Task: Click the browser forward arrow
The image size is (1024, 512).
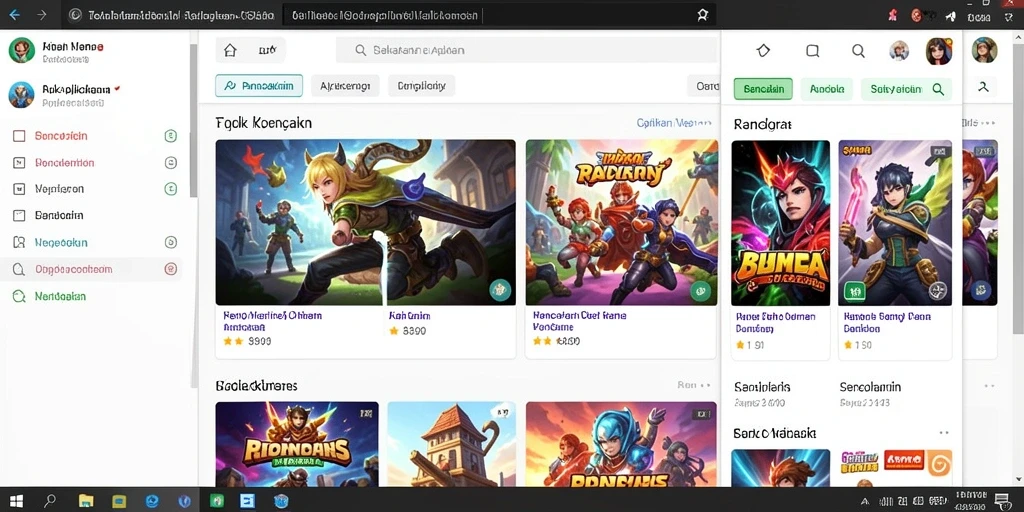Action: 42,14
